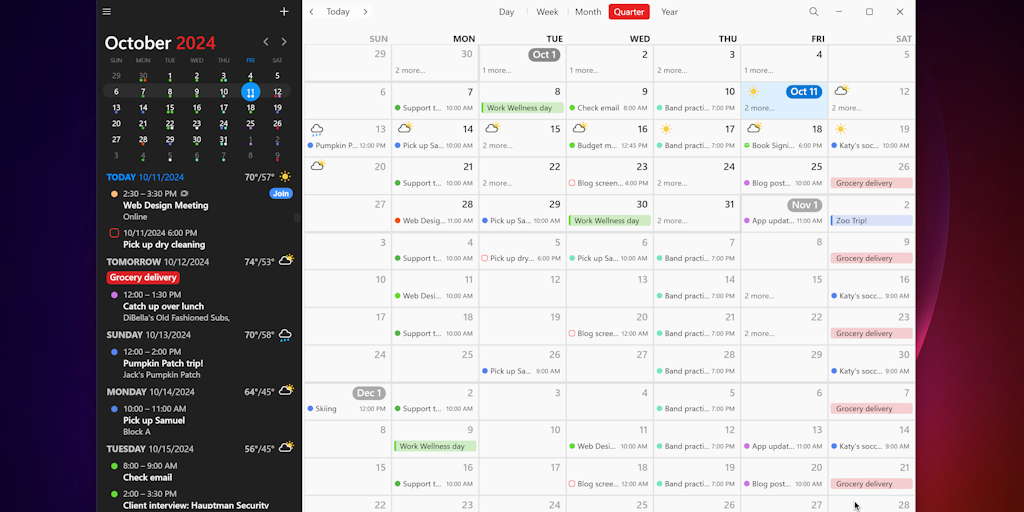Expand '2 more...' on Nov 15
Viewport: 1024px width, 512px height.
(x=759, y=296)
